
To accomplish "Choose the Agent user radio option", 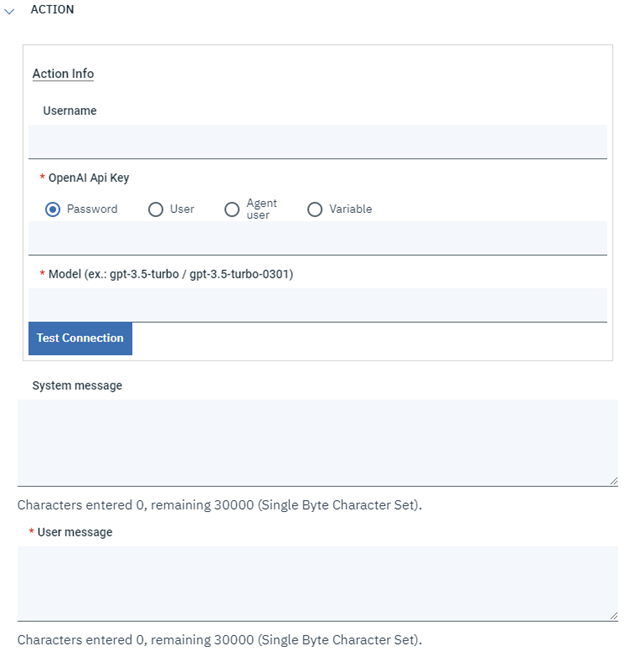I will pos(232,210).
